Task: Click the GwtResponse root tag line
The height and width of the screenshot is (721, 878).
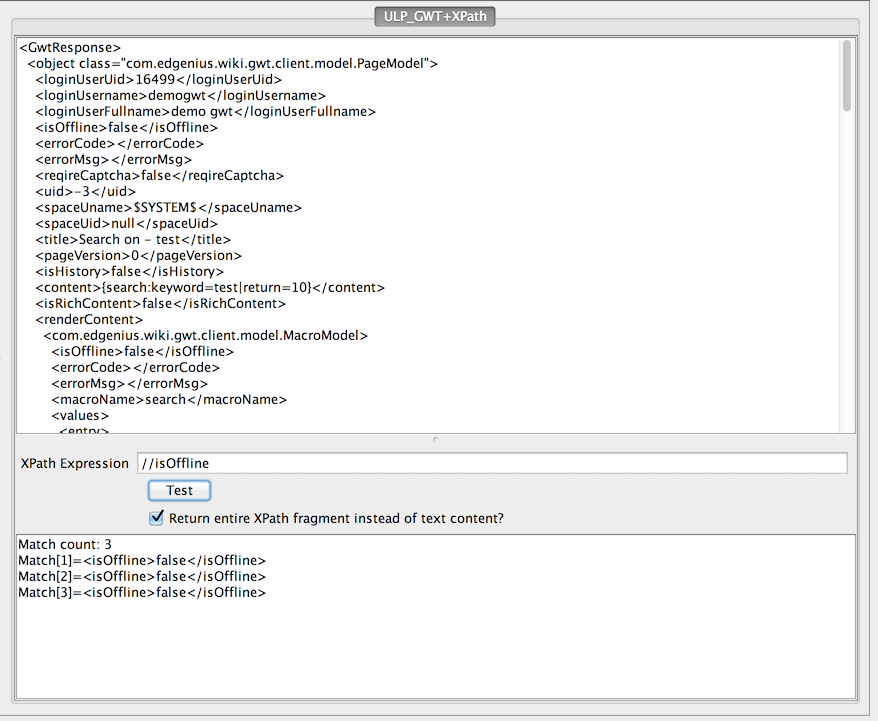Action: click(x=70, y=47)
